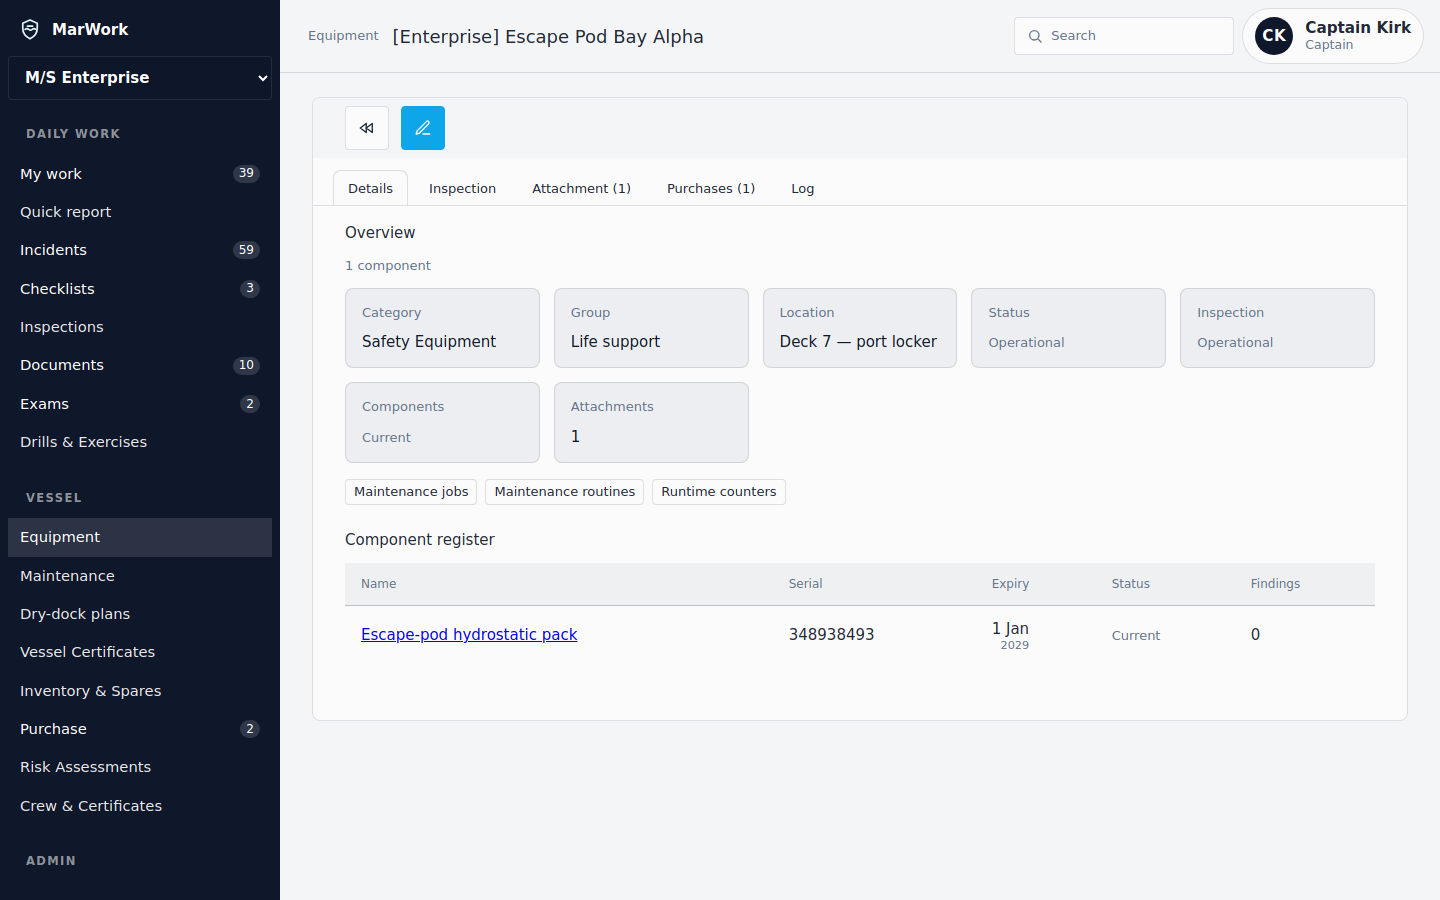Screen dimensions: 1440x900
Task: Click the Equipment breadcrumb link
Action: pos(343,36)
